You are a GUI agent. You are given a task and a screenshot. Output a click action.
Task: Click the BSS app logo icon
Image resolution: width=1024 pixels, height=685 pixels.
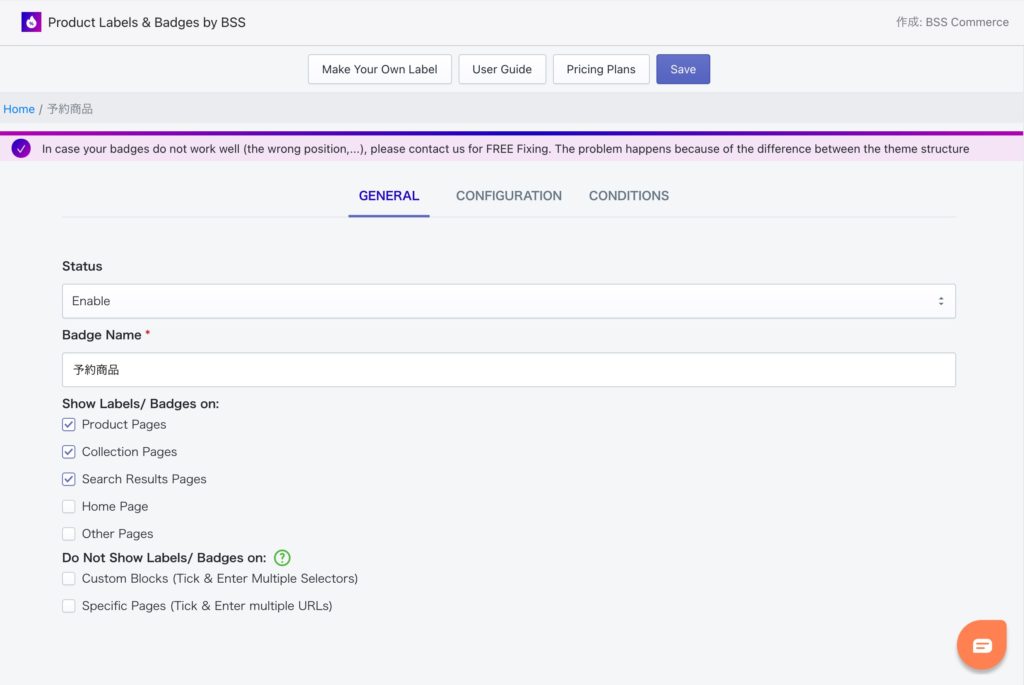(x=31, y=22)
